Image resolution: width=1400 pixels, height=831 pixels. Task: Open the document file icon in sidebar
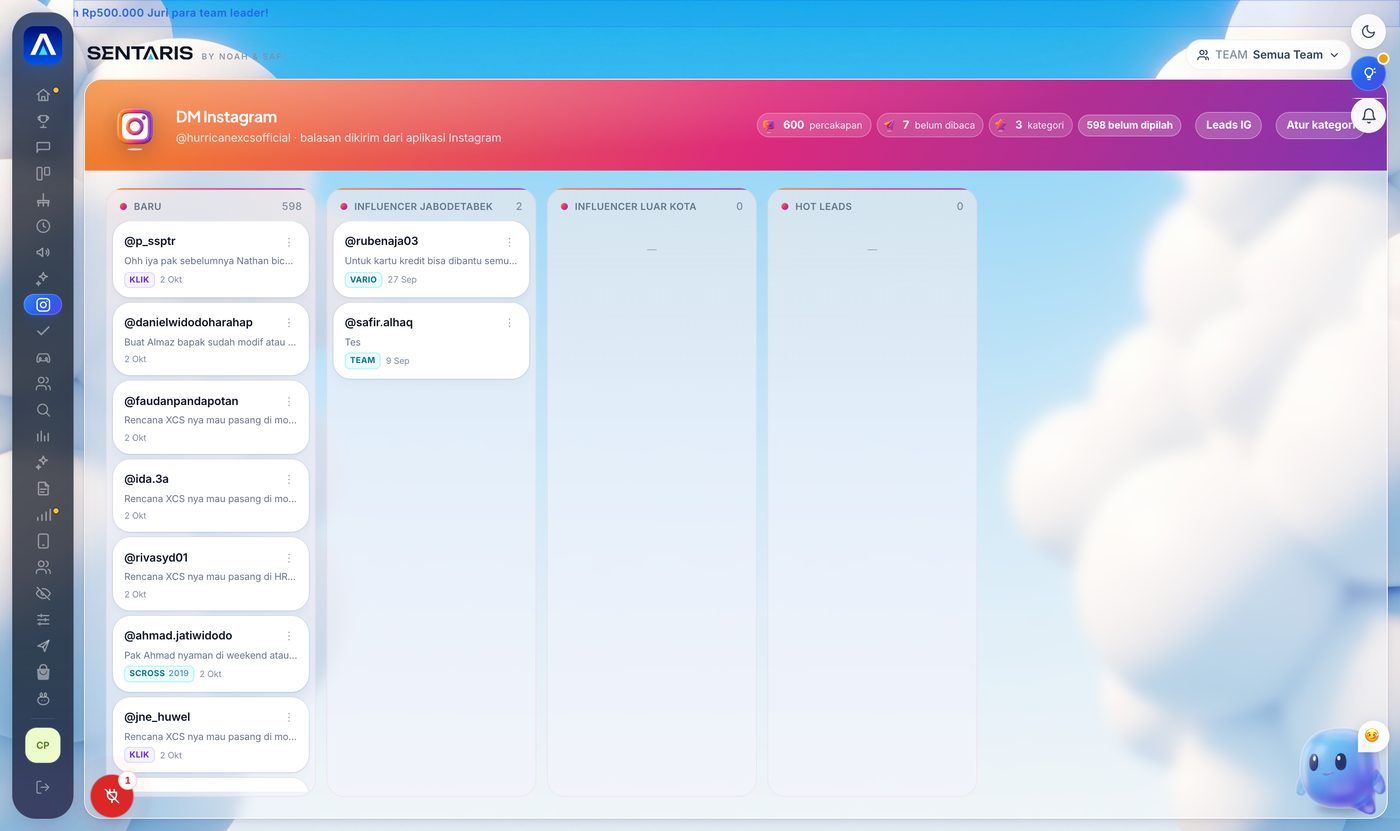coord(43,488)
